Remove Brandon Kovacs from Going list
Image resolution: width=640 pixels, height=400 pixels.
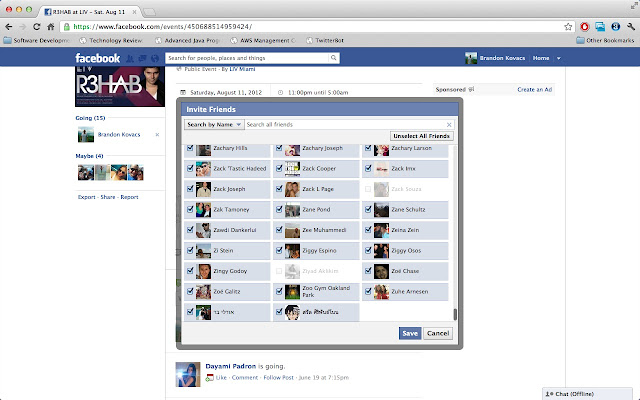point(157,134)
